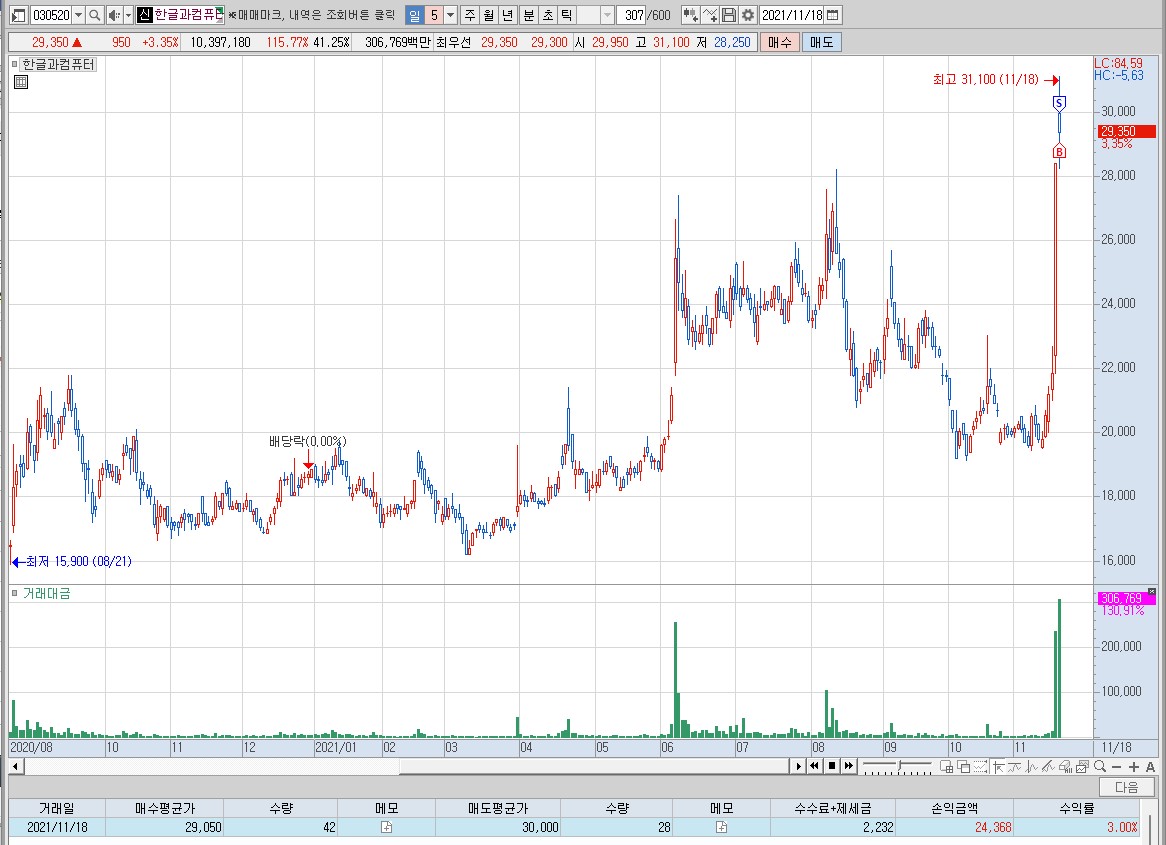
Task: Click the crosshair cursor icon in bottom toolbar
Action: [x=999, y=767]
